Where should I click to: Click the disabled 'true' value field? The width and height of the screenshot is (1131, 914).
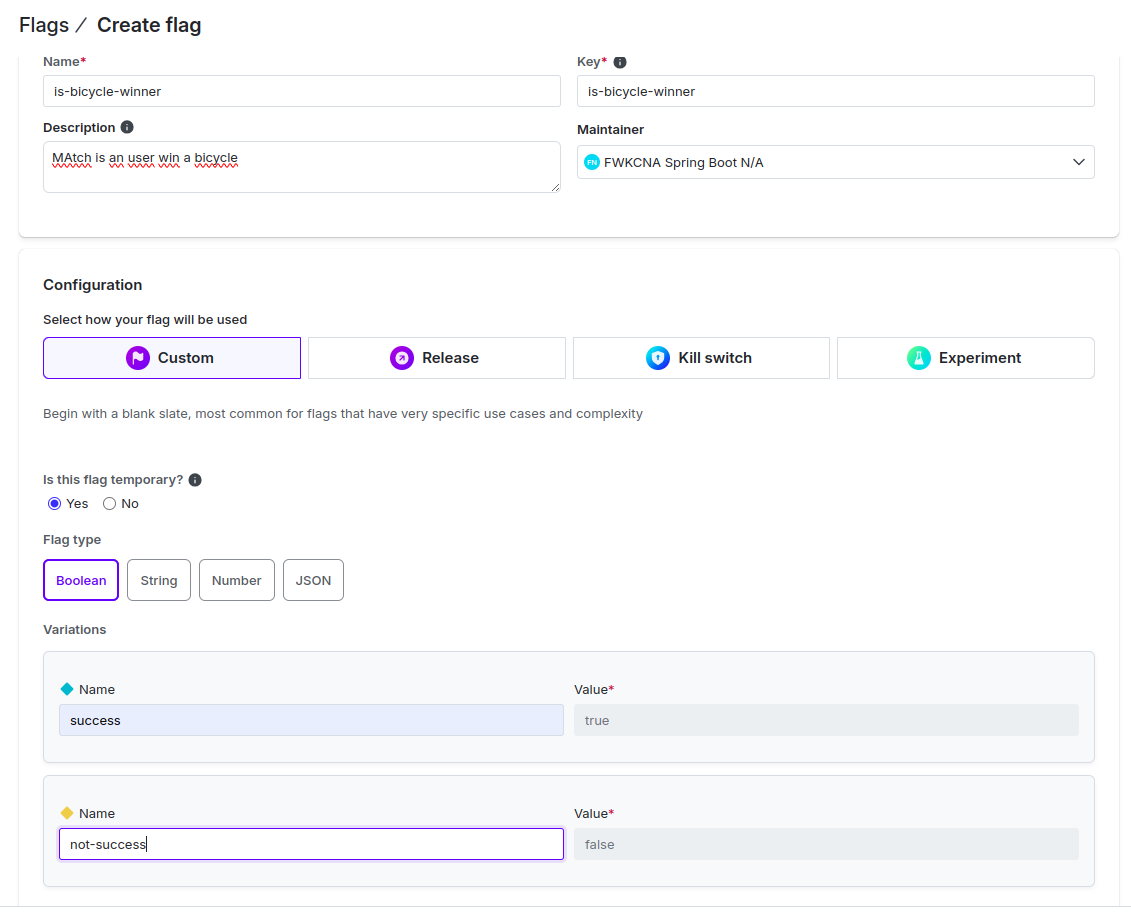pos(826,720)
